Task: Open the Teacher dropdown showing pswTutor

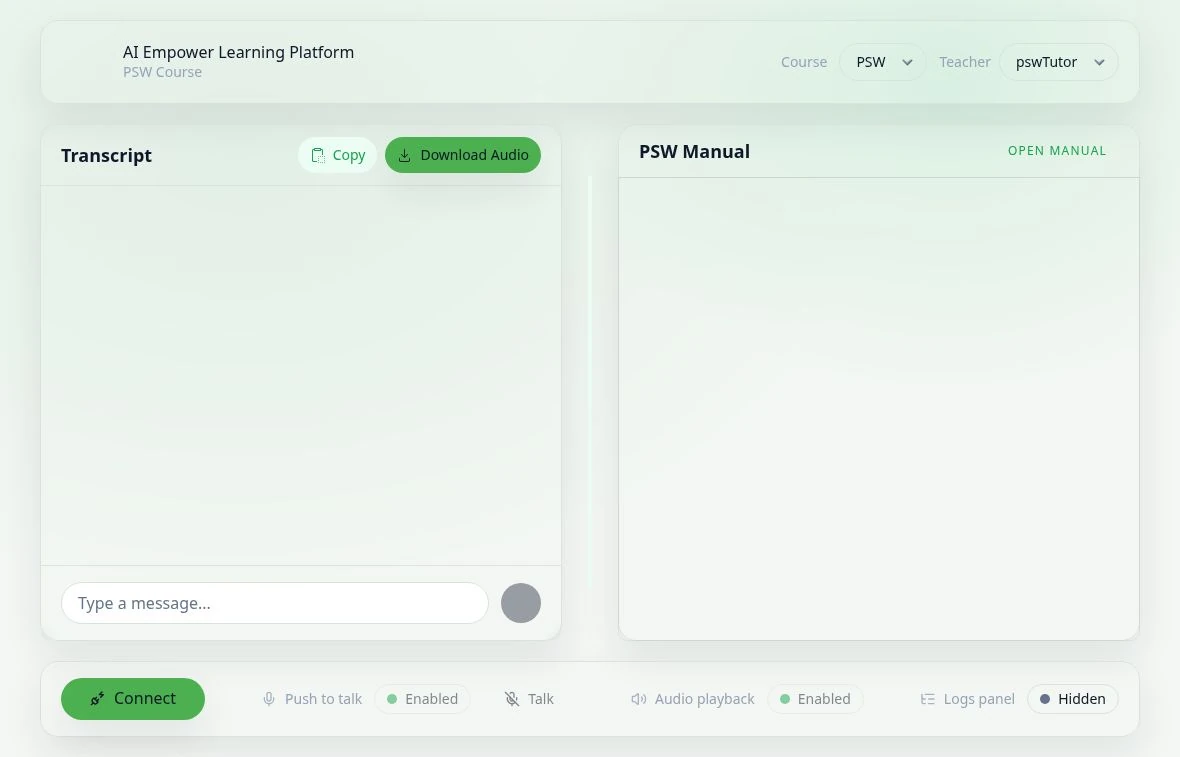Action: coord(1059,62)
